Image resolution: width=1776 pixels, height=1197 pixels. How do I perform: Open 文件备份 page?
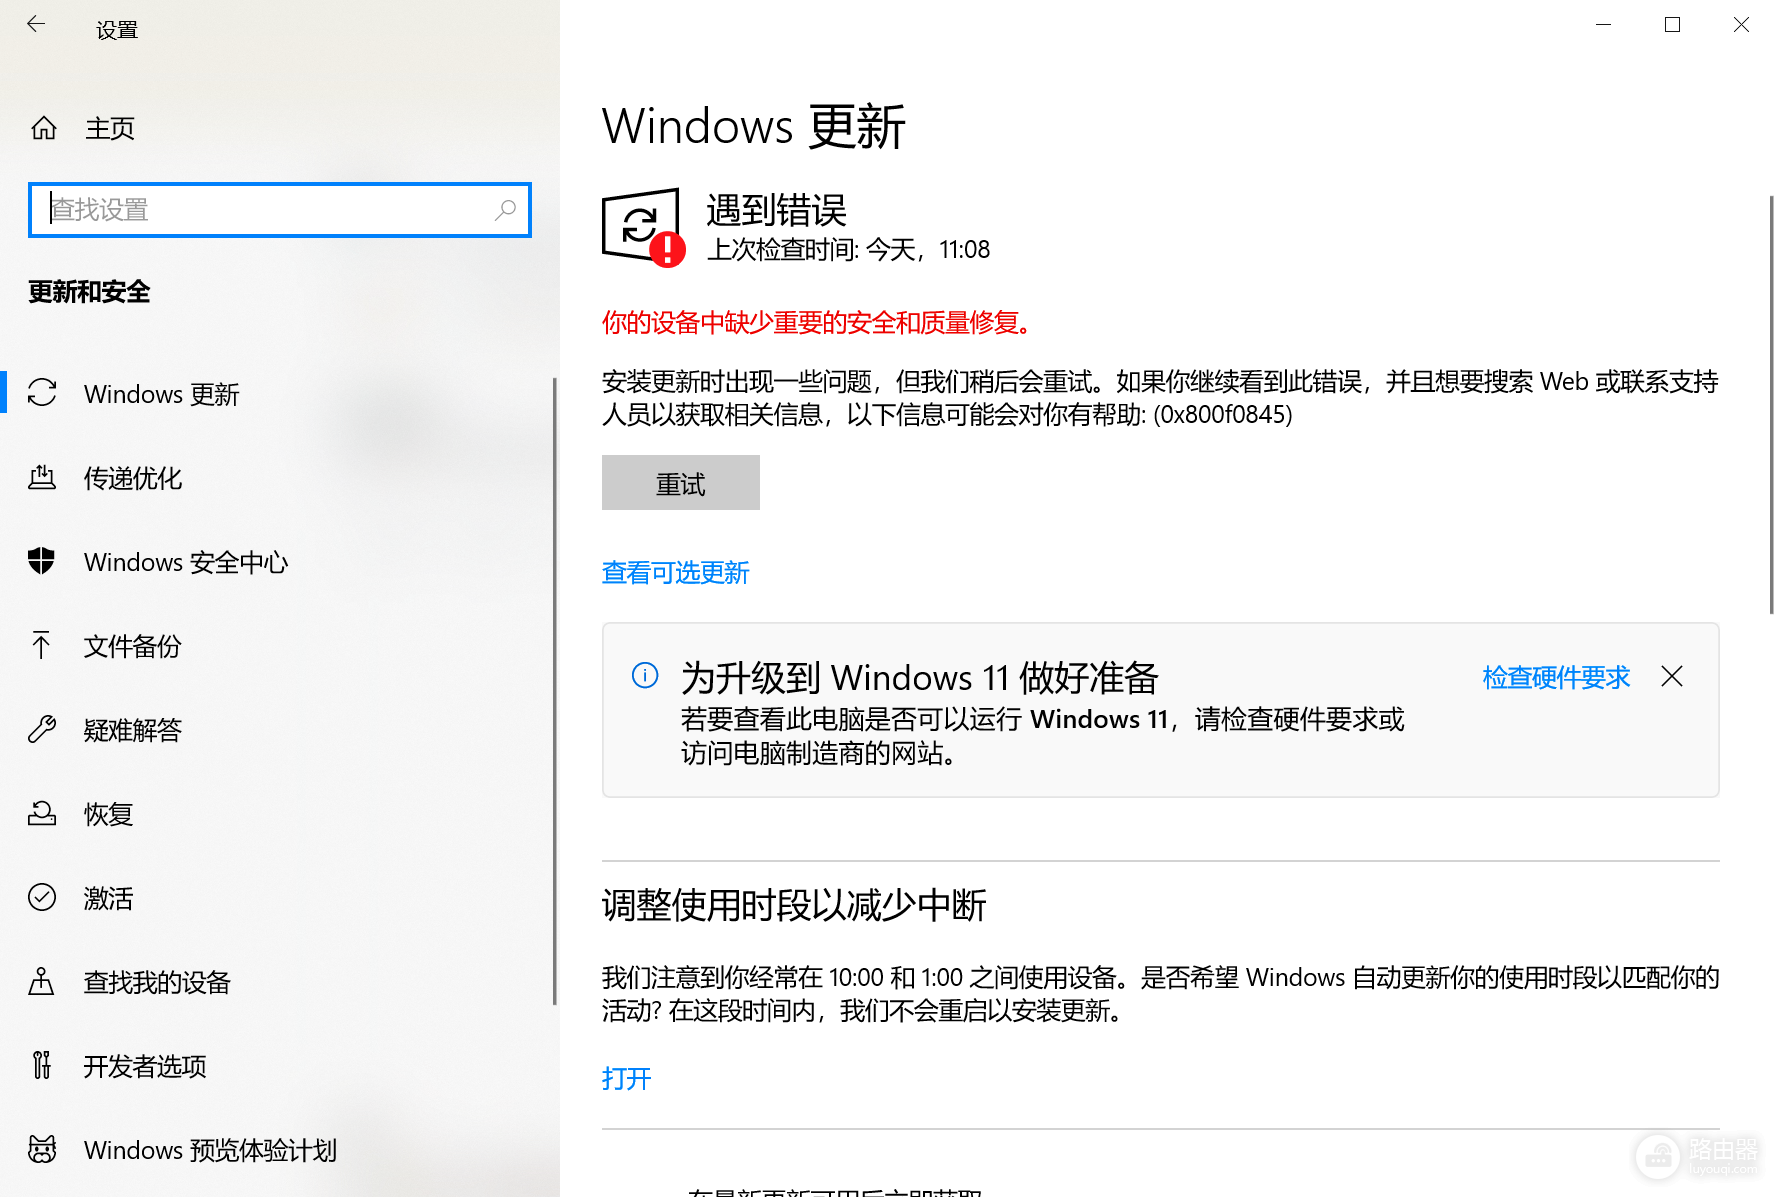click(x=278, y=645)
